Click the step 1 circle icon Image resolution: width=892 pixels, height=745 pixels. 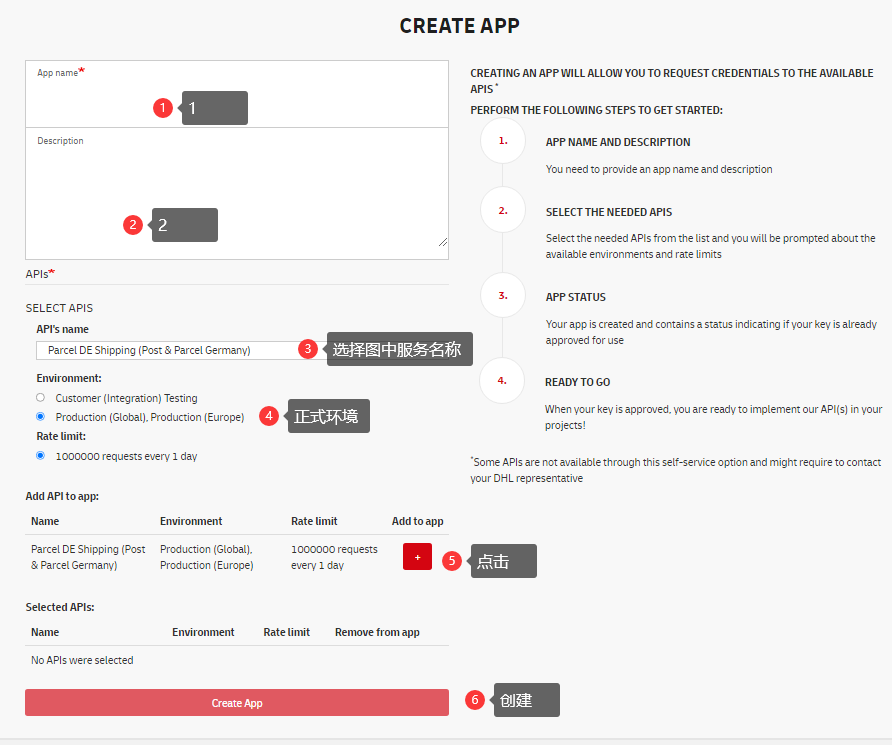point(503,141)
